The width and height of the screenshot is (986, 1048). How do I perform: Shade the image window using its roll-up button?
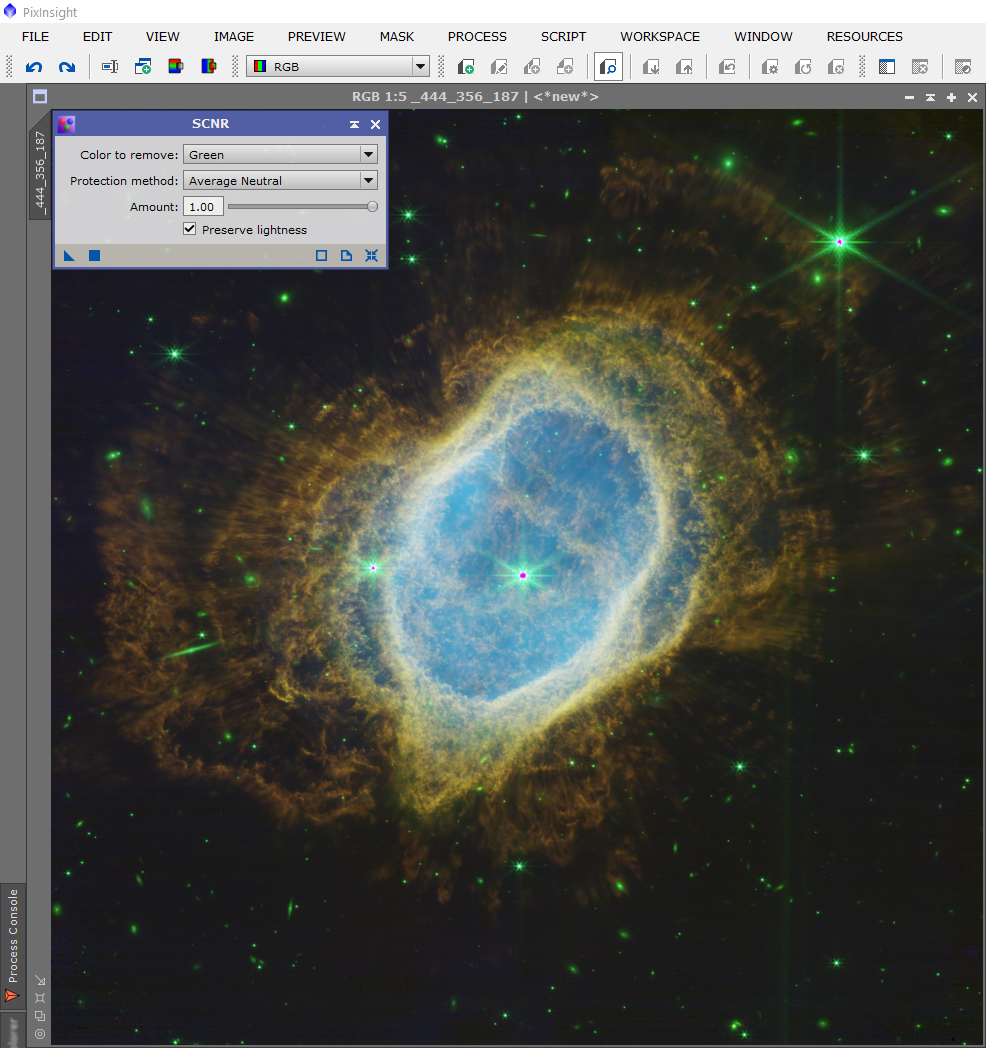[x=930, y=97]
